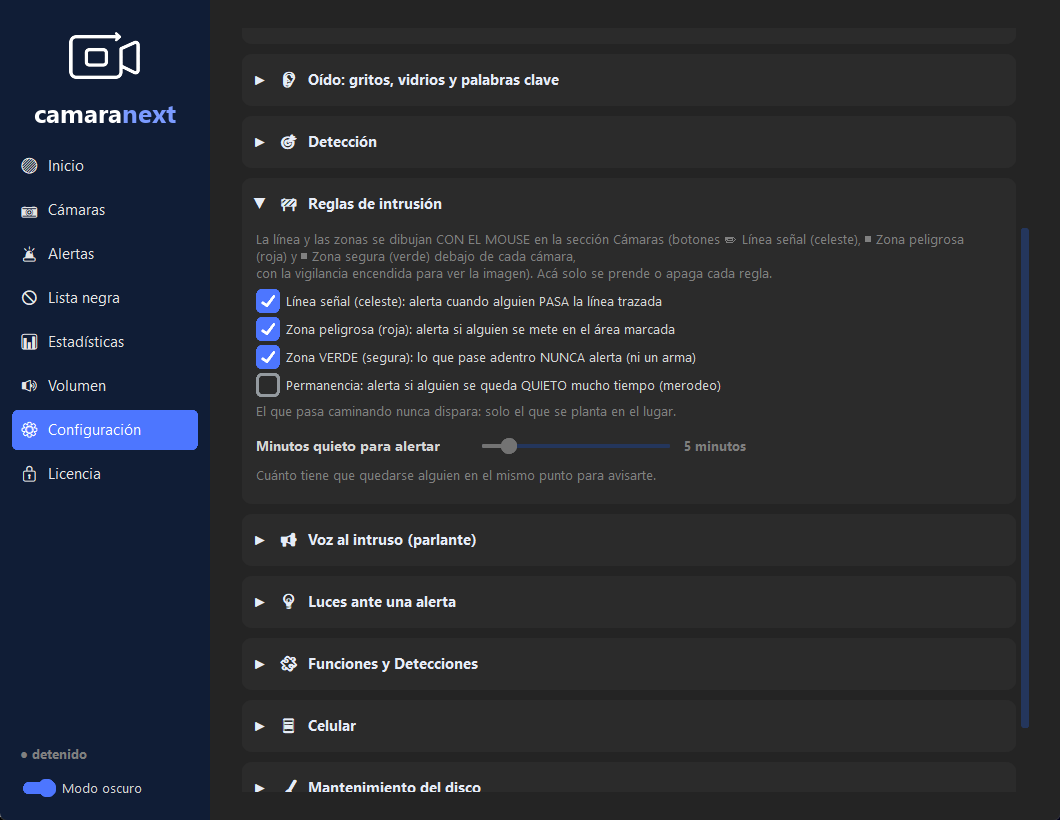The width and height of the screenshot is (1060, 820).
Task: Enable Permanencia merodeo alert checkbox
Action: coord(268,385)
